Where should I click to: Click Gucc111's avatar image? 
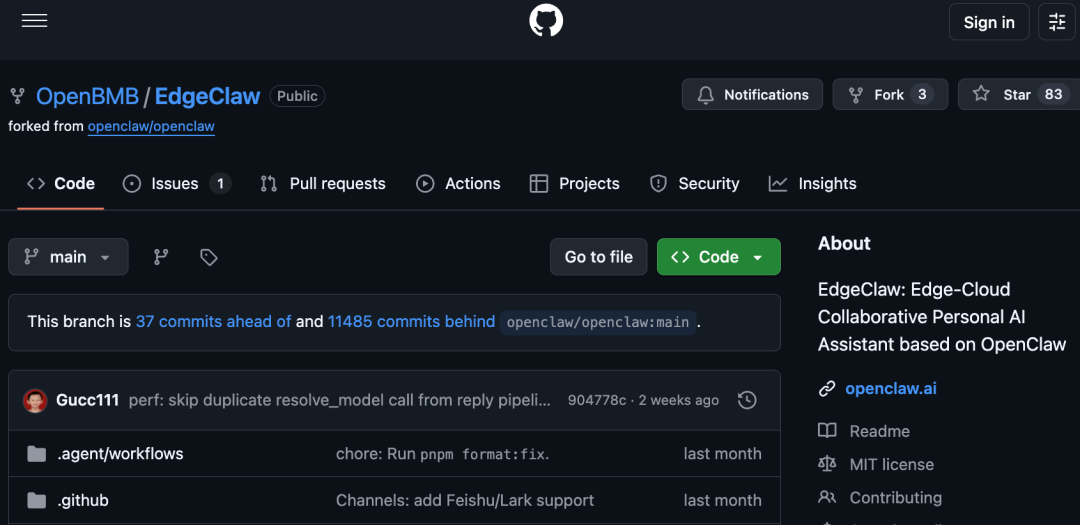pyautogui.click(x=36, y=400)
